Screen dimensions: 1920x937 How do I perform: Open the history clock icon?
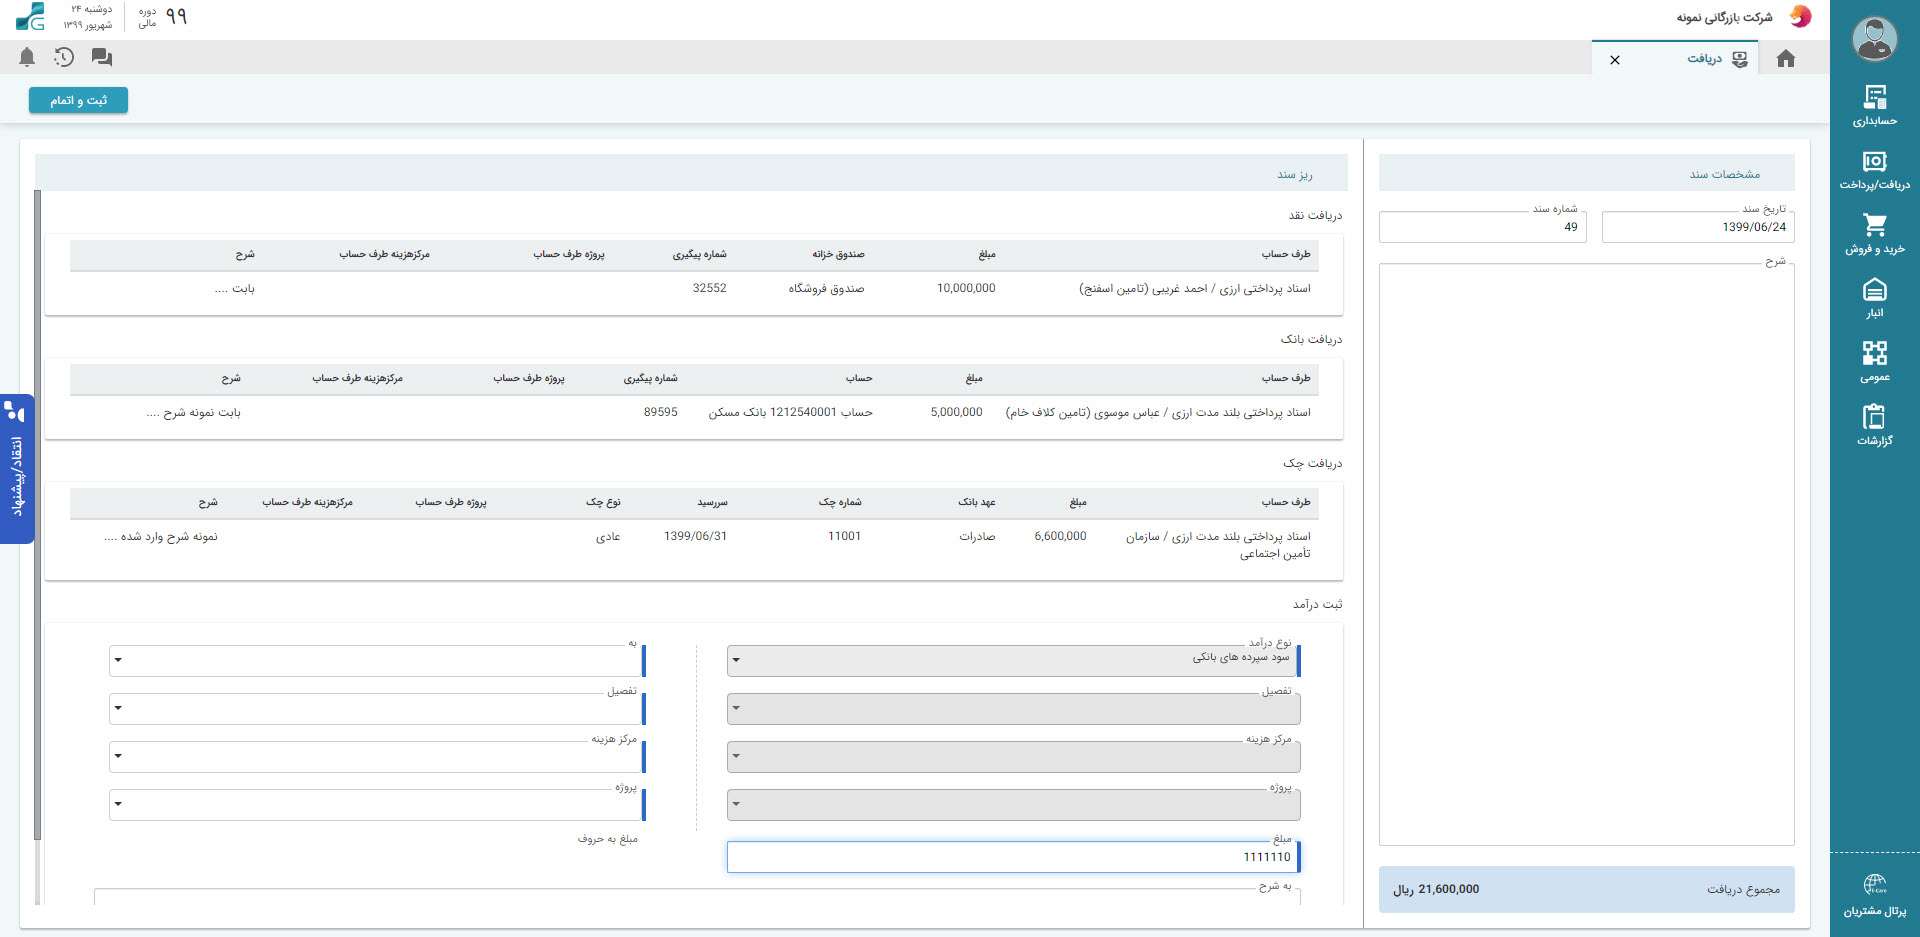(64, 58)
